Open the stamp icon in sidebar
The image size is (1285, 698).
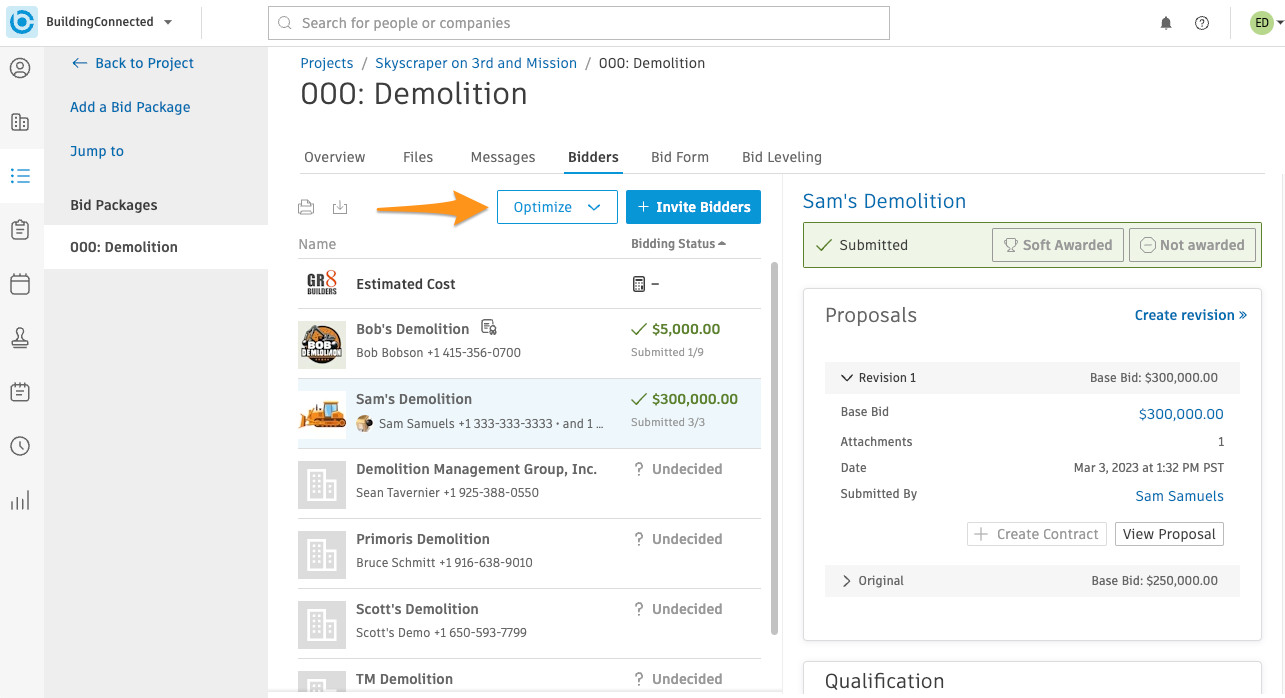[20, 338]
